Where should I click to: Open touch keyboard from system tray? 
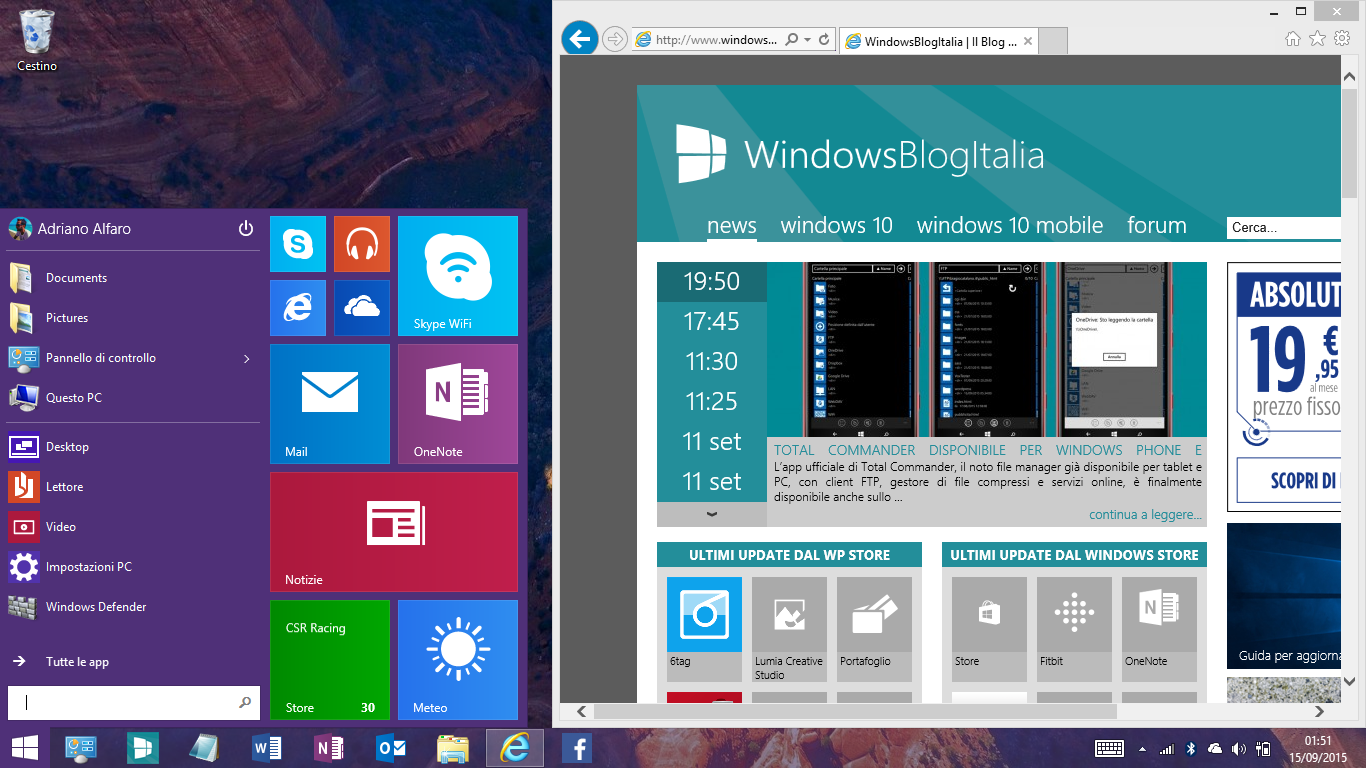click(x=1109, y=748)
